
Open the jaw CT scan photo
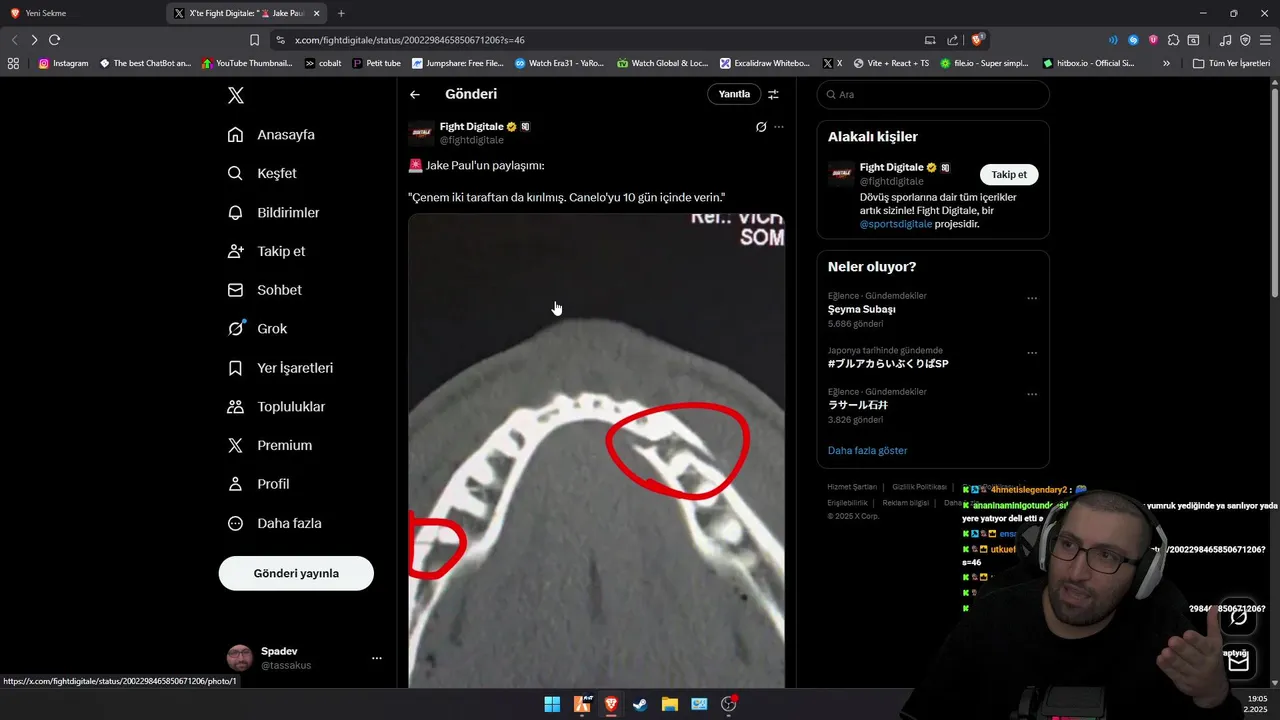[x=596, y=450]
